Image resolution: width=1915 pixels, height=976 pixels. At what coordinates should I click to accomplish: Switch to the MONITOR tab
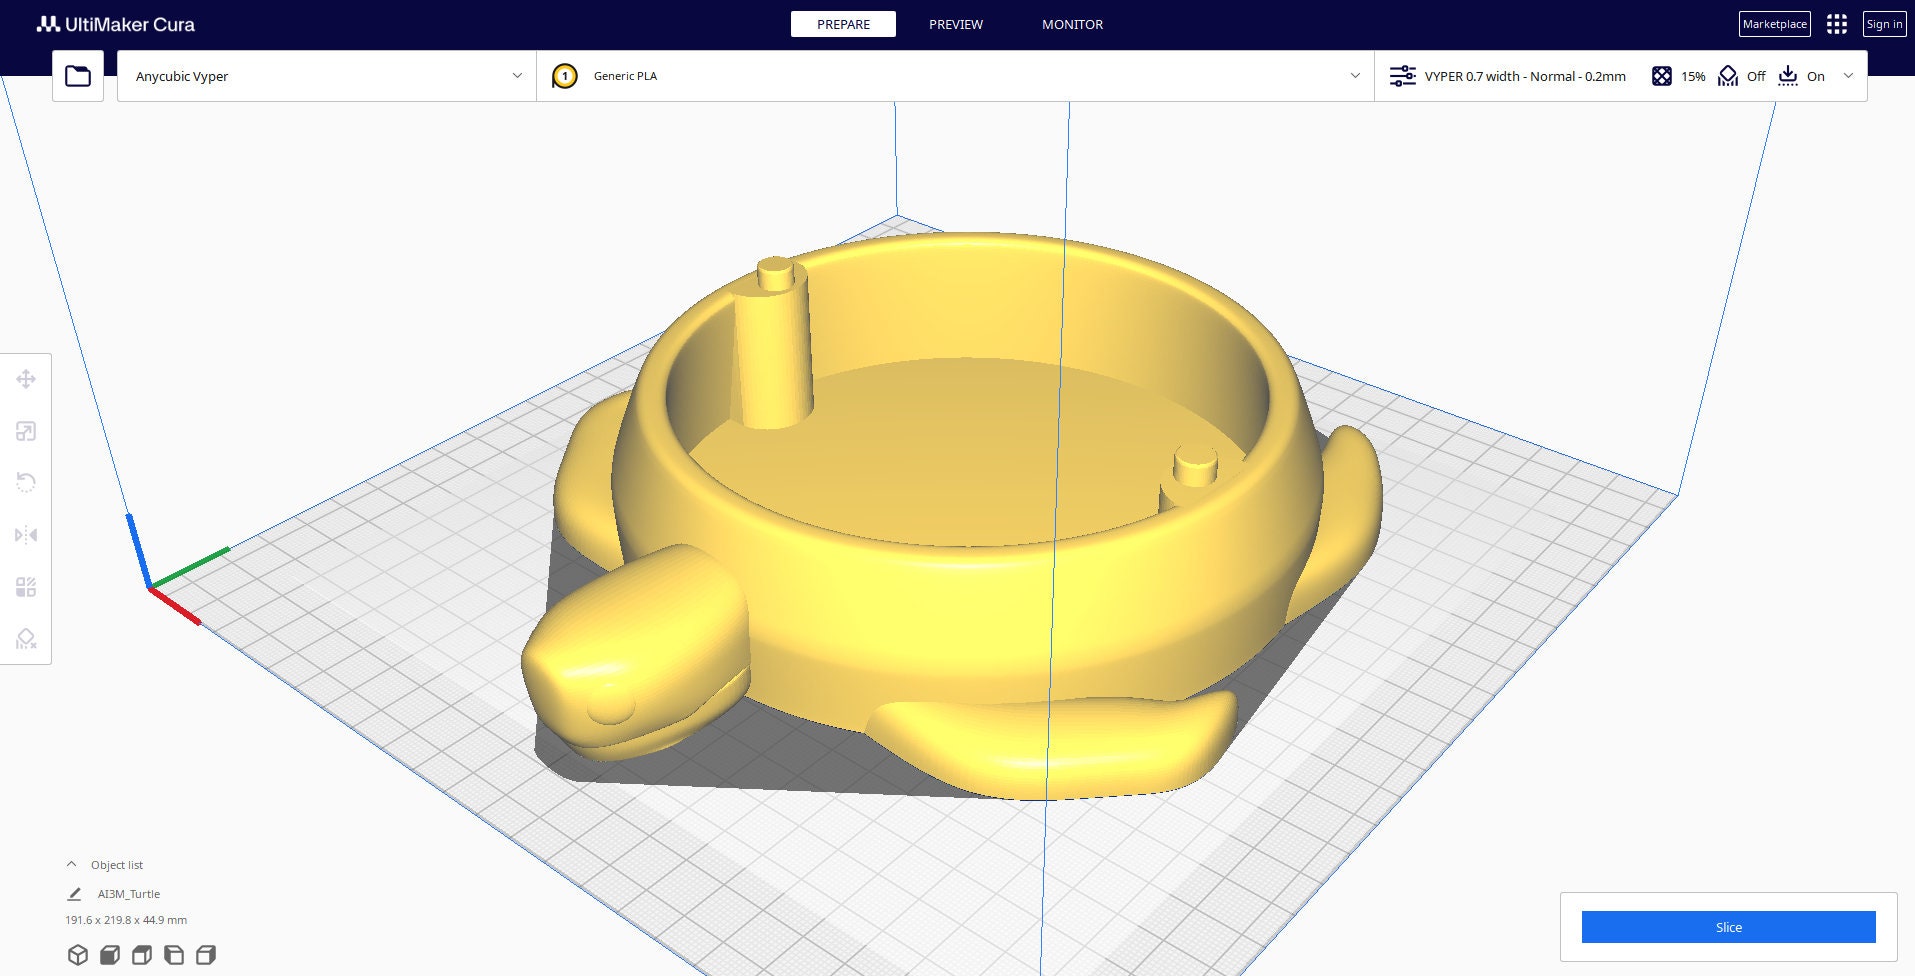coord(1071,24)
